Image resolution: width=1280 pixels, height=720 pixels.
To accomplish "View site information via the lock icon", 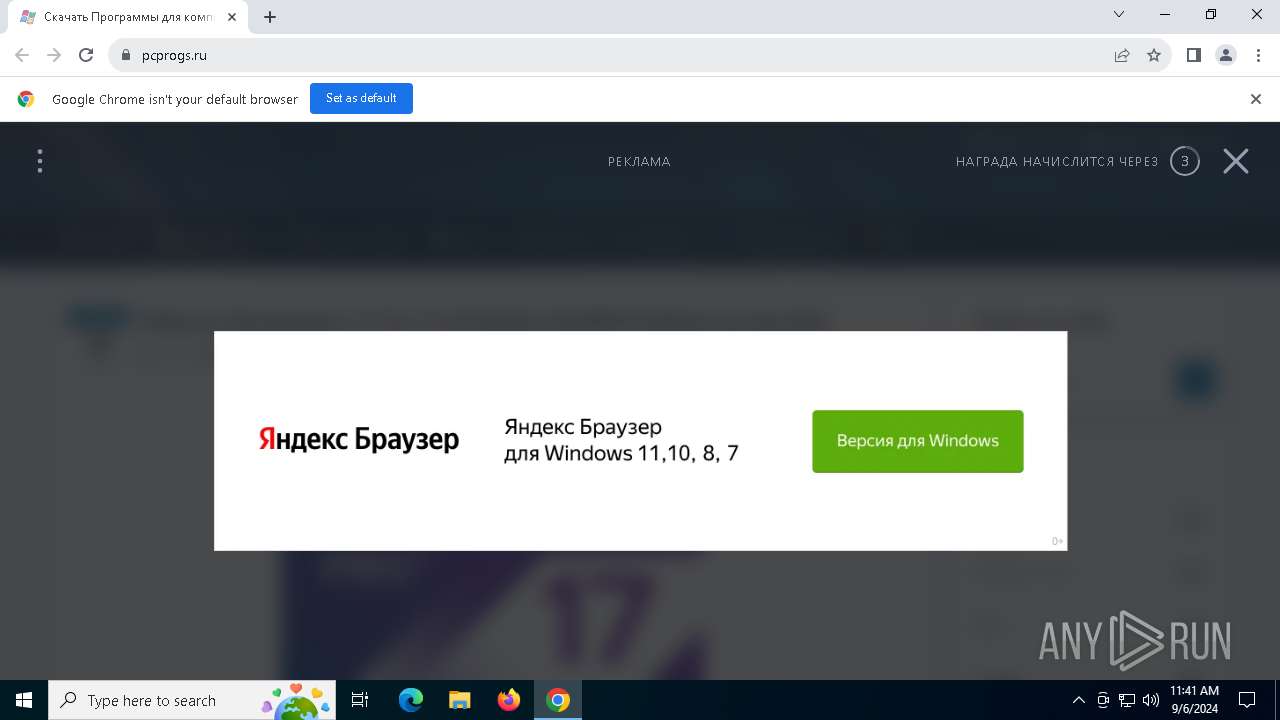I will (x=125, y=55).
